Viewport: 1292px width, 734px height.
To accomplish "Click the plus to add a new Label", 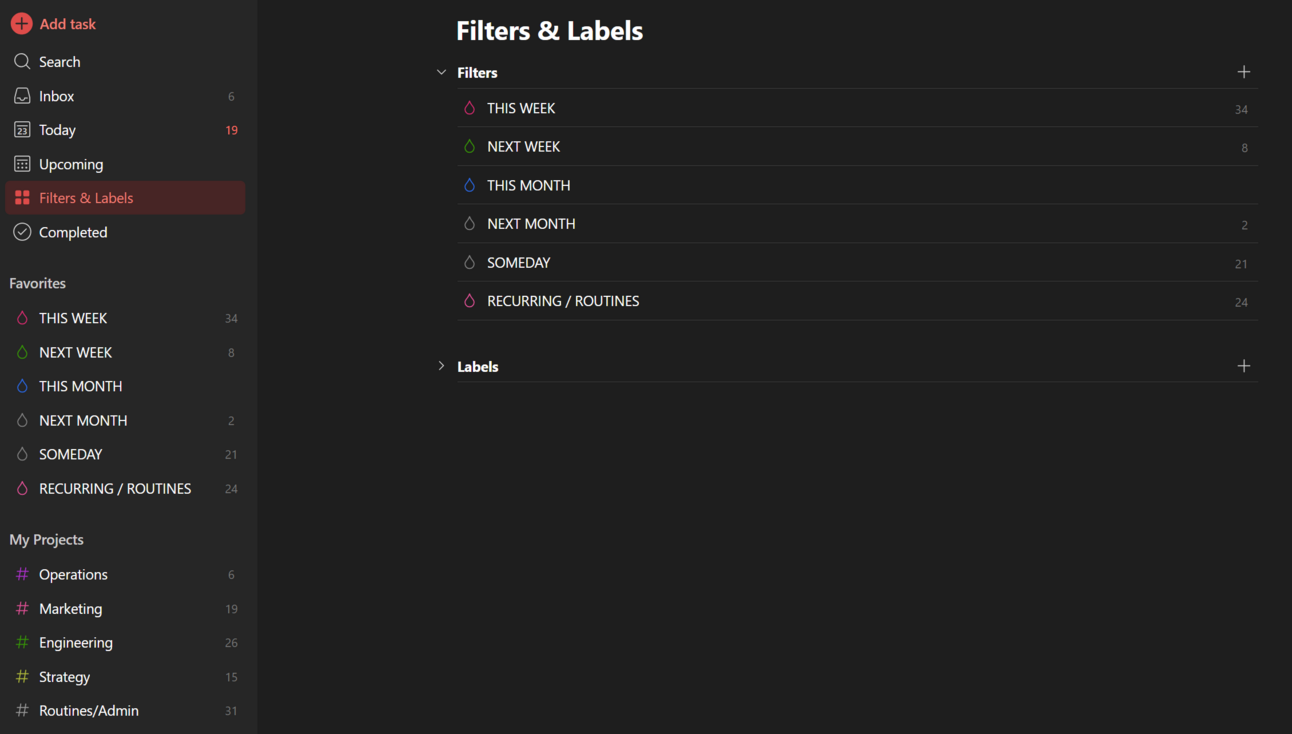I will click(x=1244, y=365).
